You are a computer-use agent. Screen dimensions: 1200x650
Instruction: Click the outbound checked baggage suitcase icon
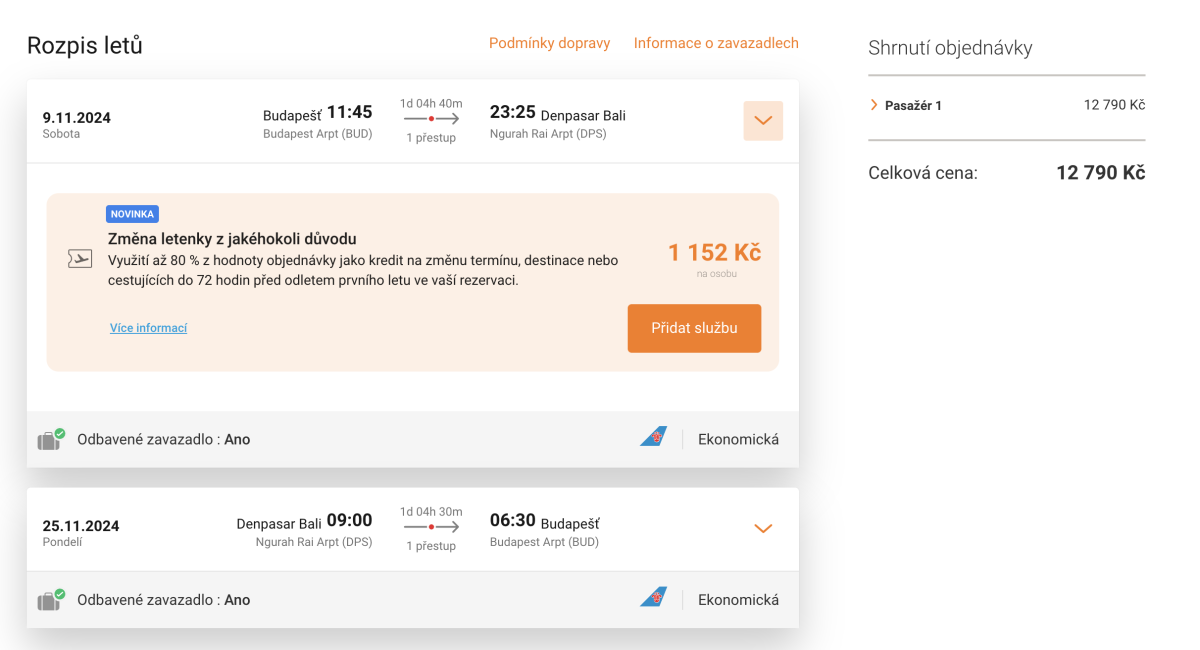pyautogui.click(x=50, y=440)
